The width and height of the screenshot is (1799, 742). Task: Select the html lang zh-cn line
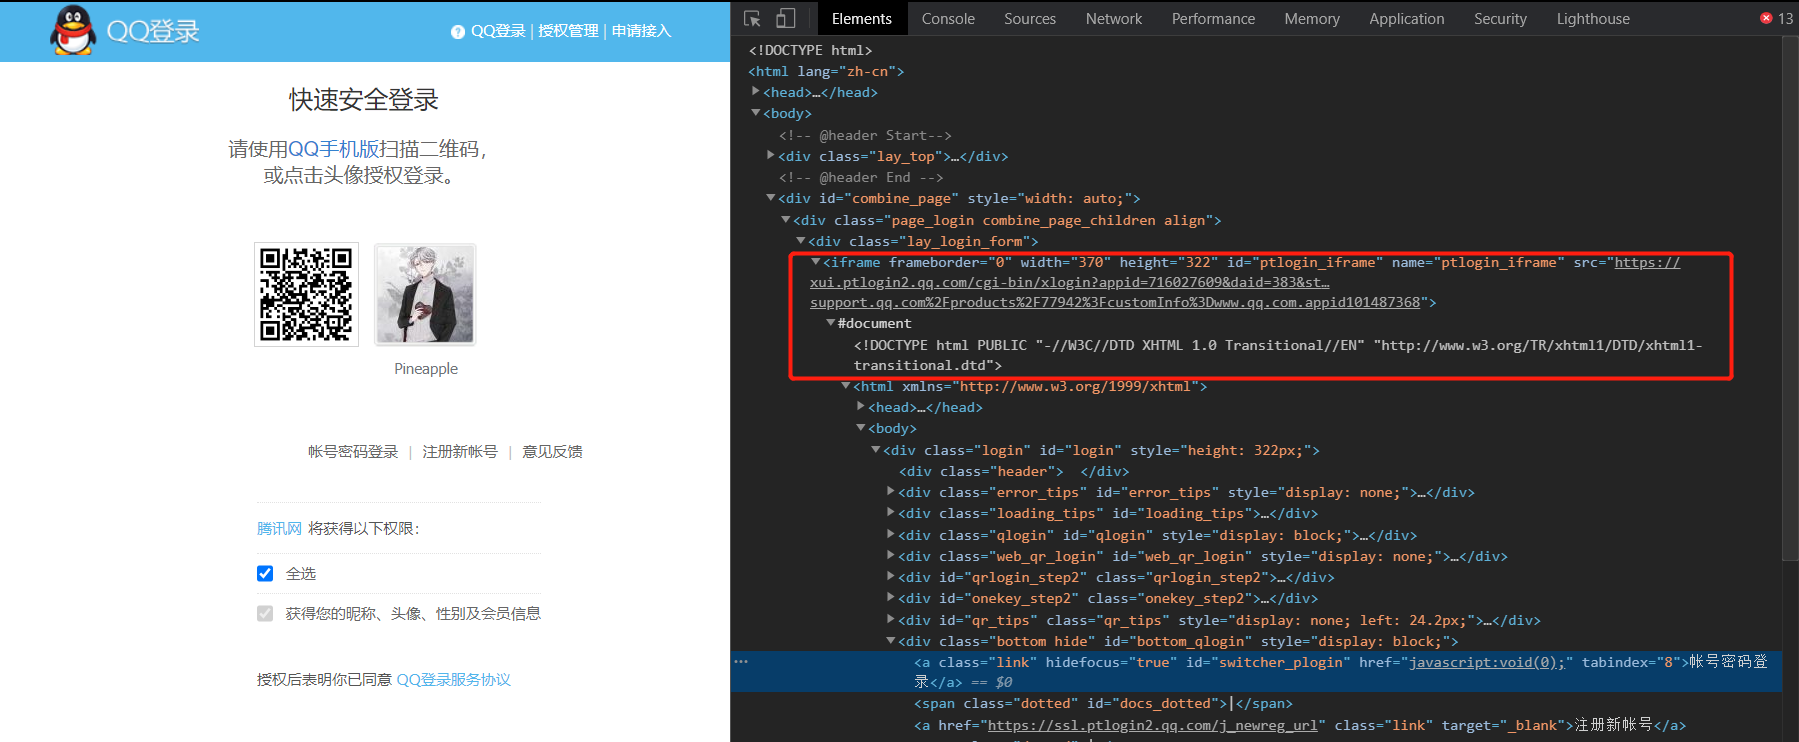pos(826,71)
